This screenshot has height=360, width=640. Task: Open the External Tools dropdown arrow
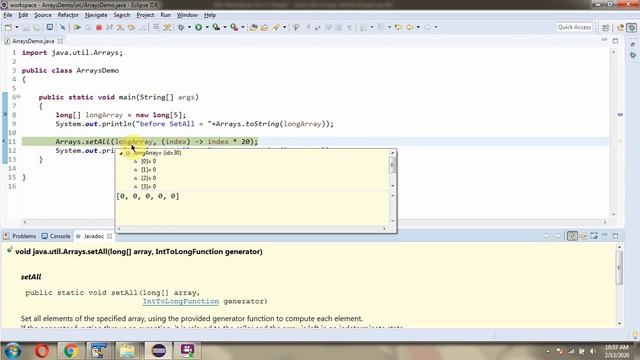(x=243, y=27)
